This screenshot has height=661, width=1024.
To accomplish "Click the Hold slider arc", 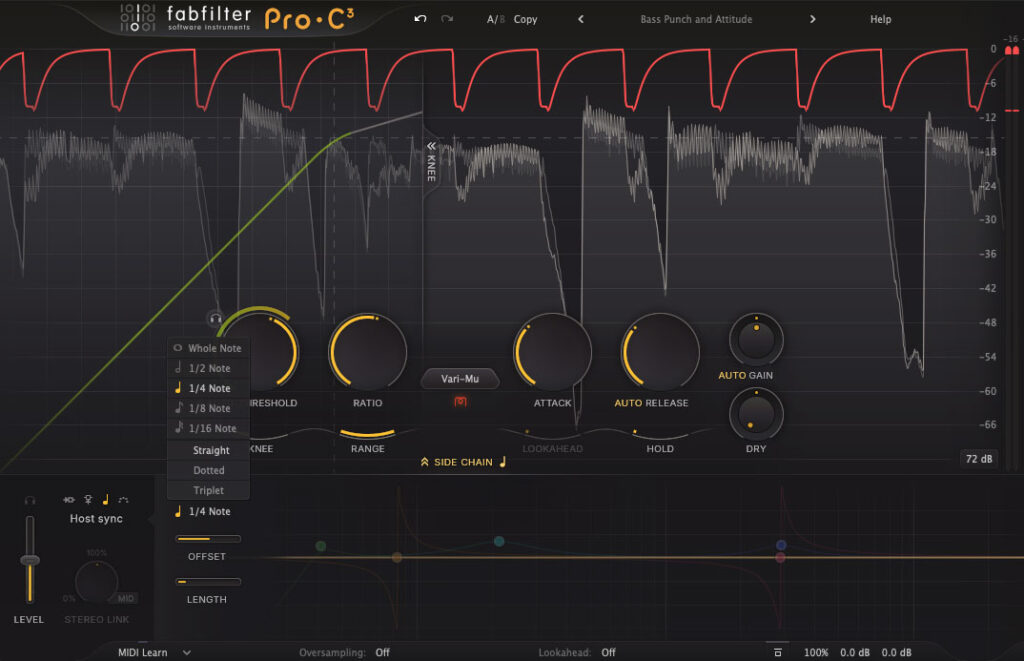I will [660, 434].
